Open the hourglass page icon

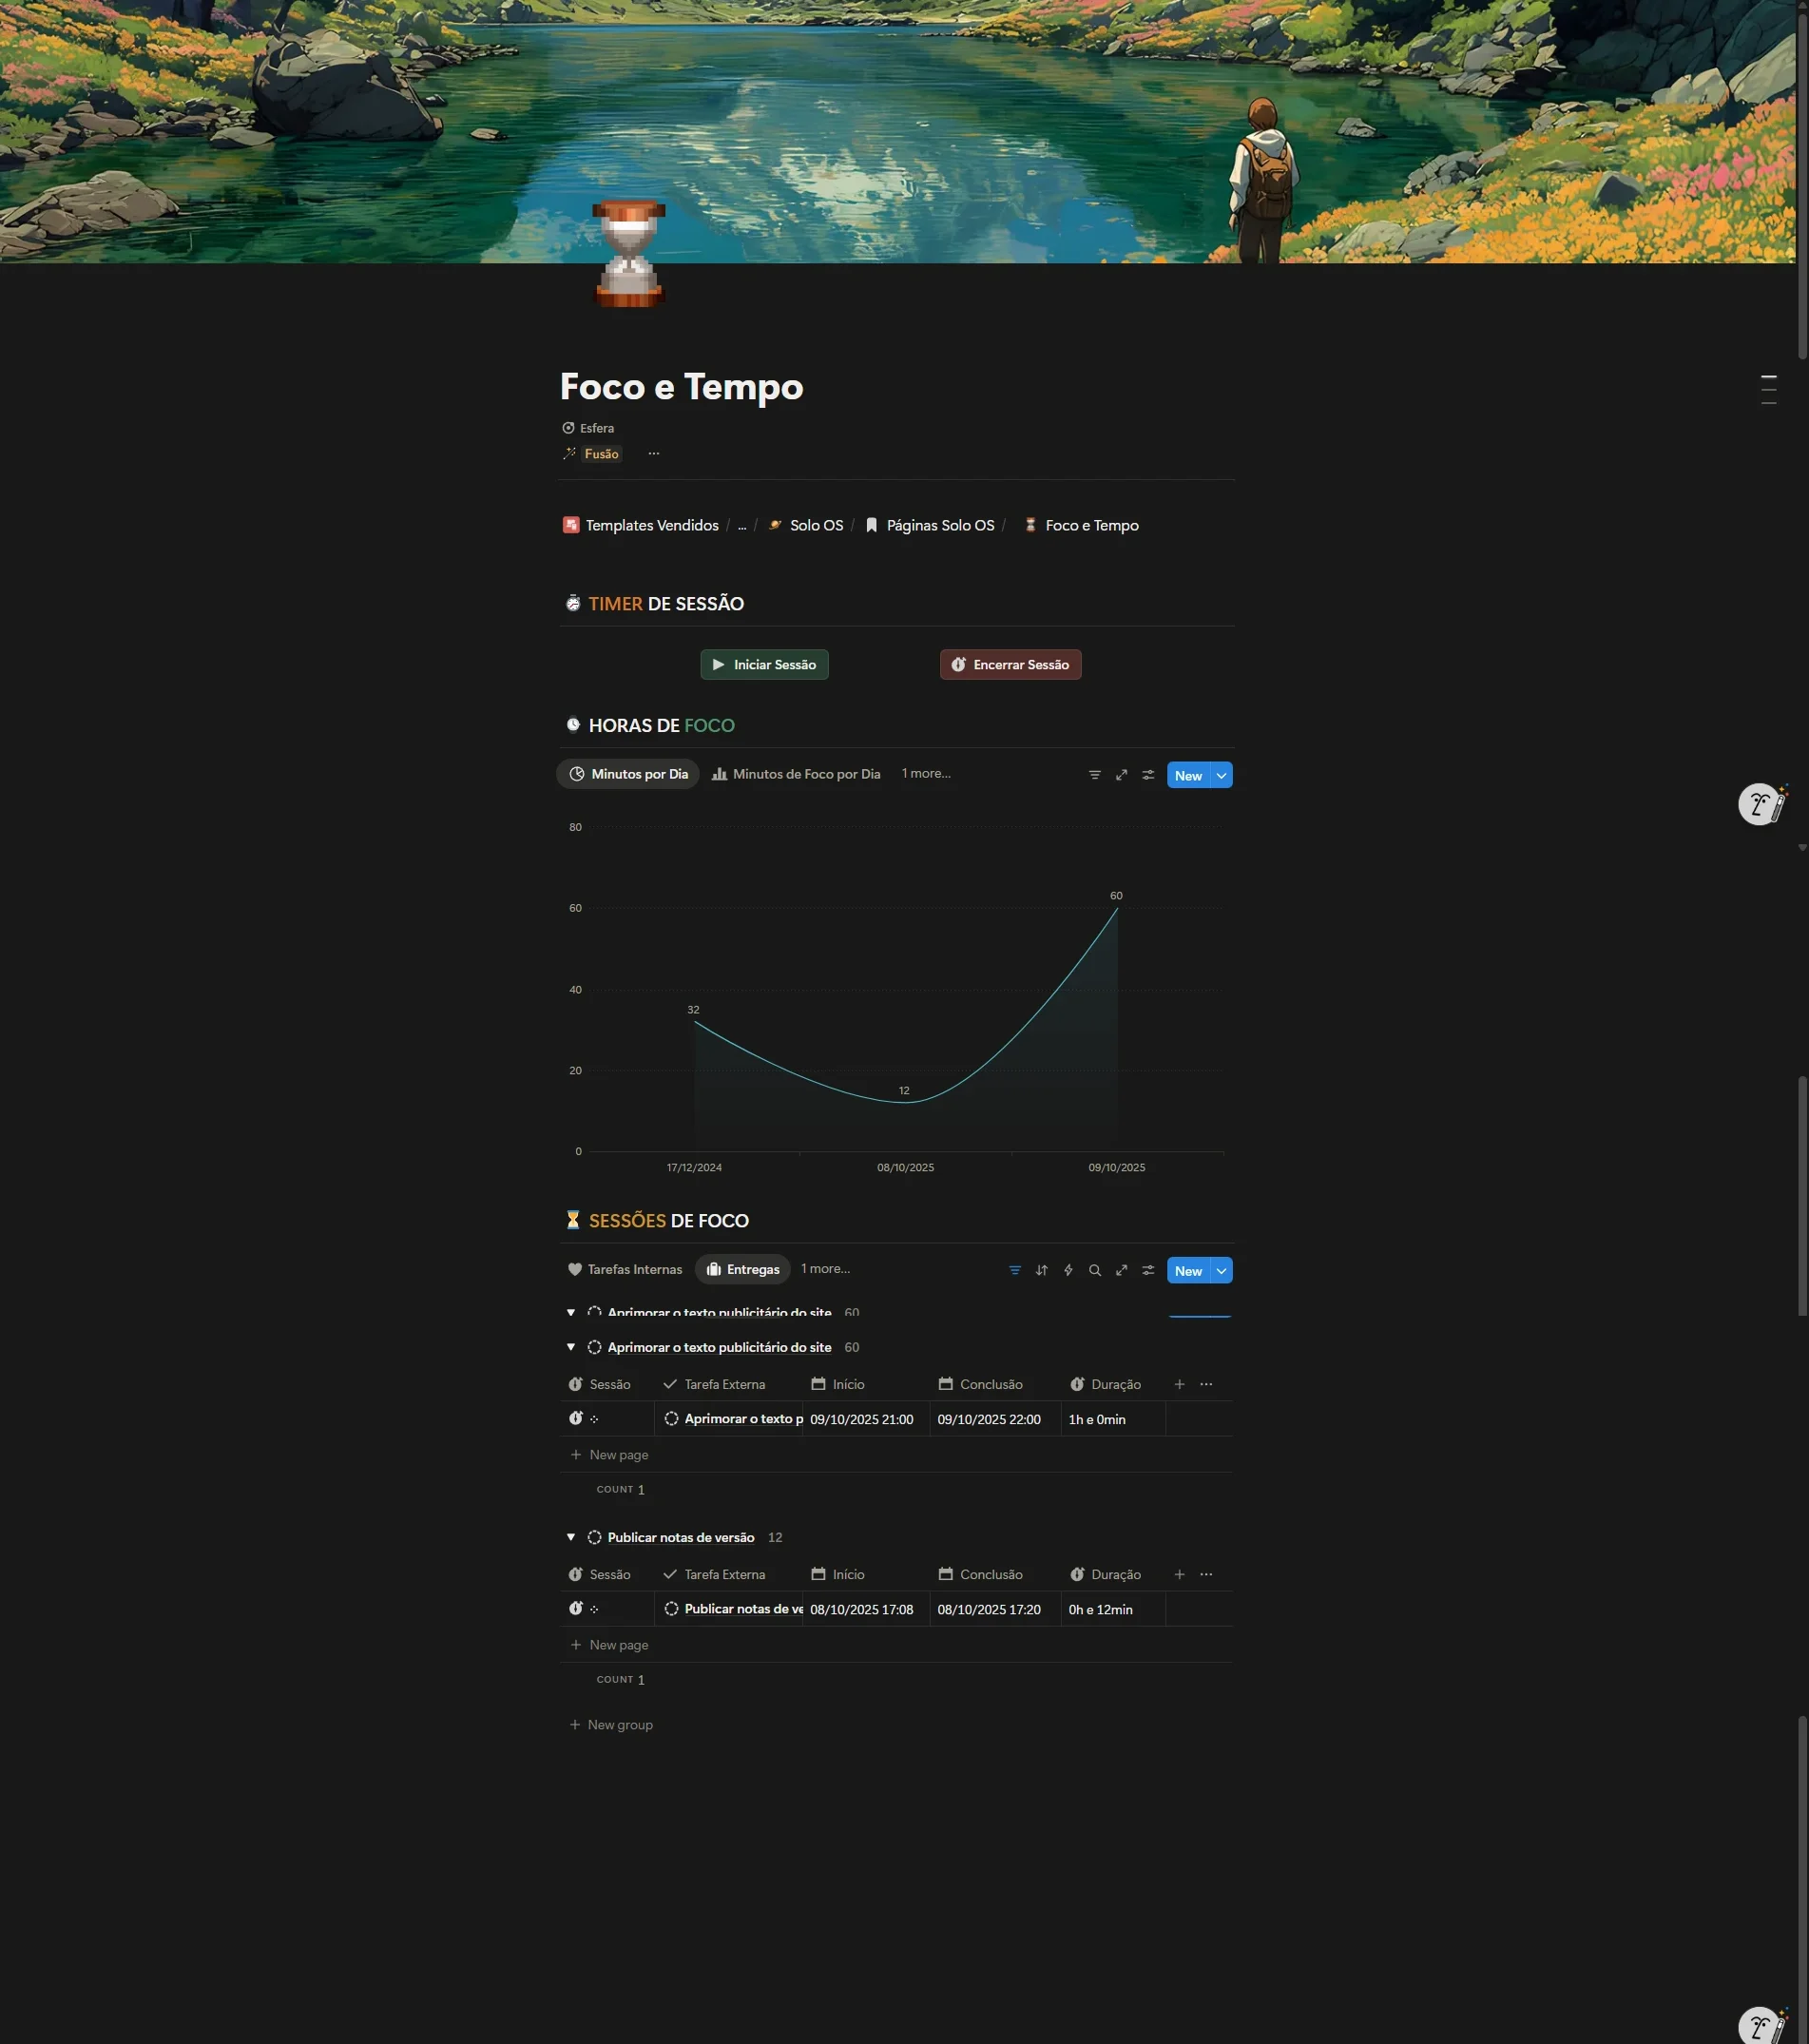pos(628,254)
